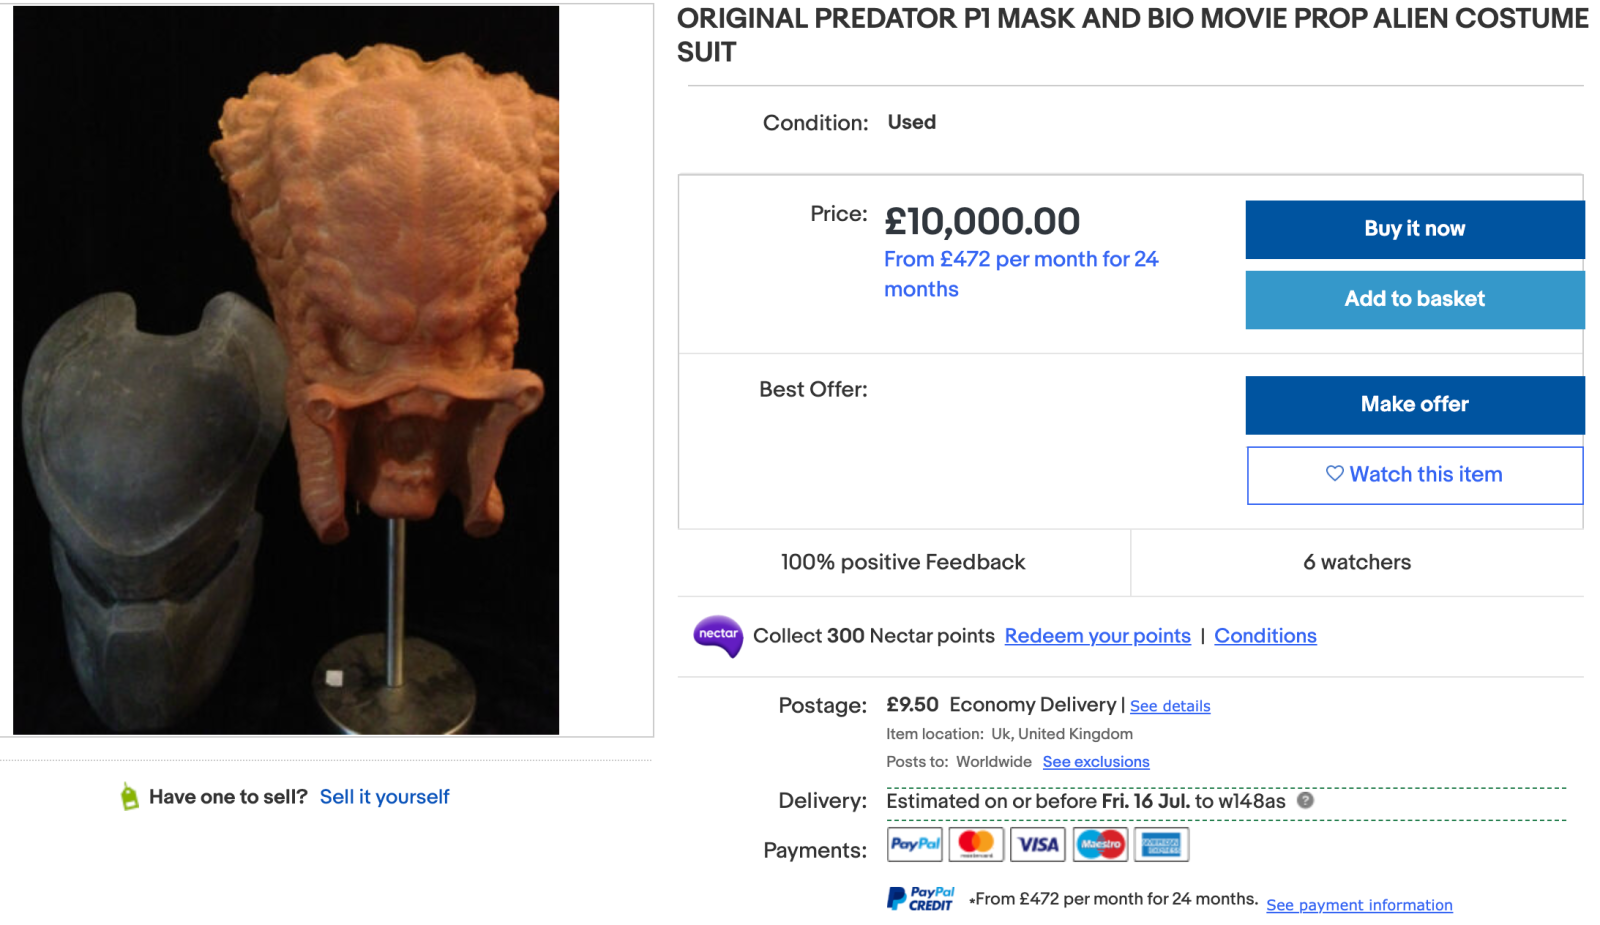Image resolution: width=1600 pixels, height=925 pixels.
Task: Click the purple Nectar logo icon
Action: (718, 636)
